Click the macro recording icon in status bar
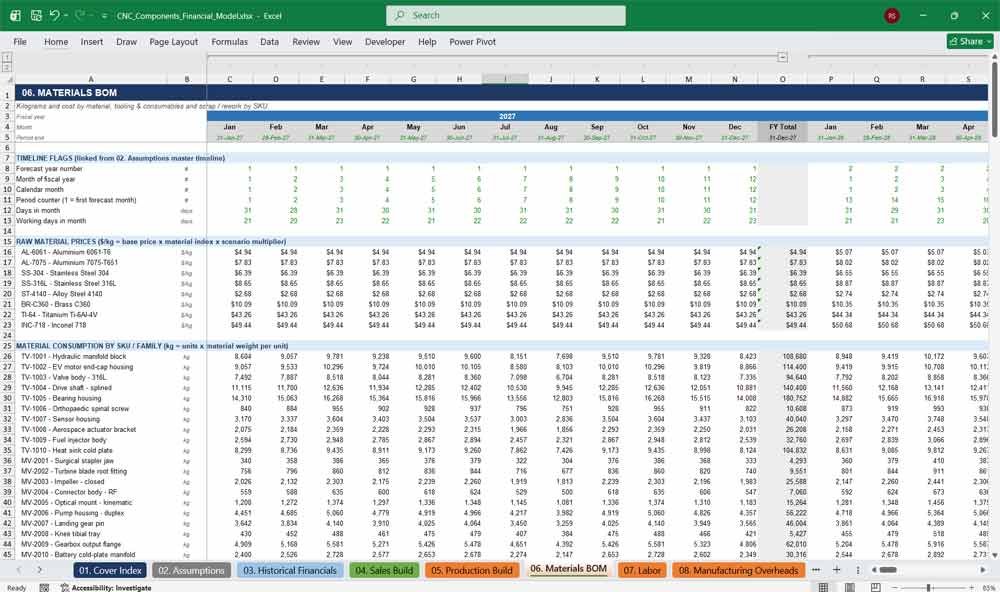The height and width of the screenshot is (592, 1000). tap(44, 588)
